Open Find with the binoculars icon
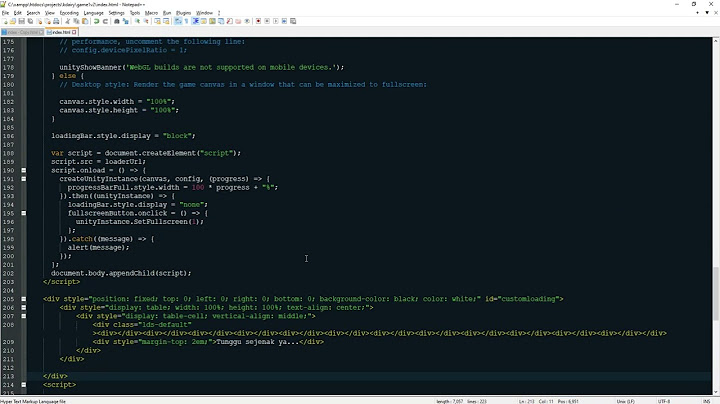Viewport: 720px width, 404px height. (x=117, y=21)
